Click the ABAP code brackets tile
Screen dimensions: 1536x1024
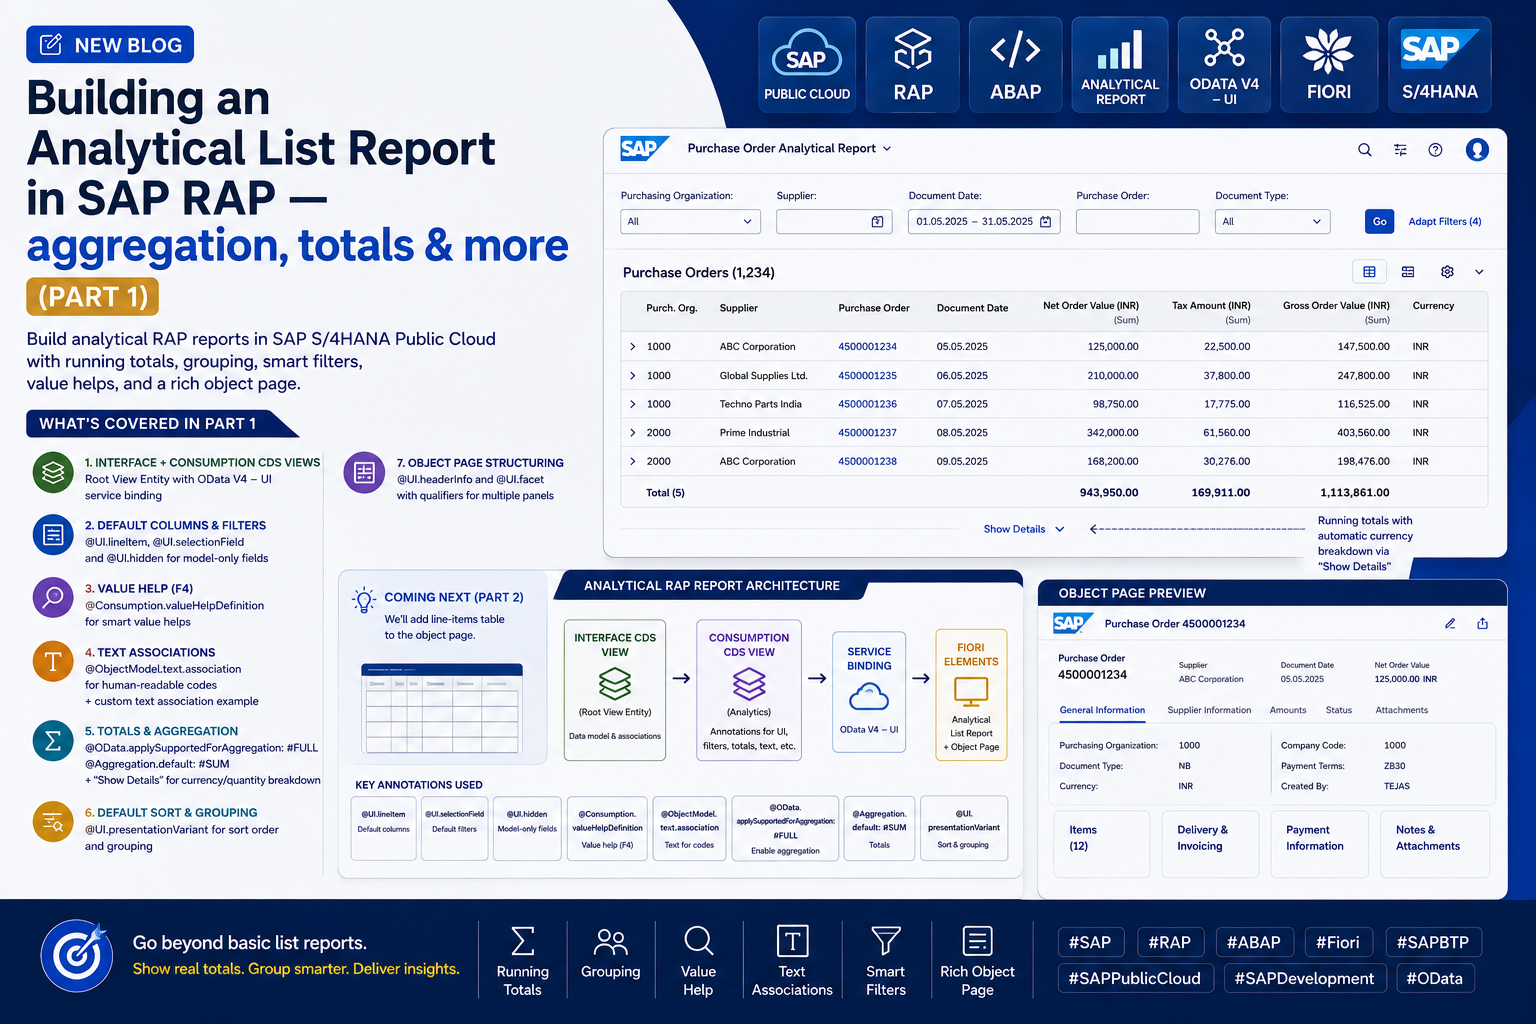tap(1015, 64)
